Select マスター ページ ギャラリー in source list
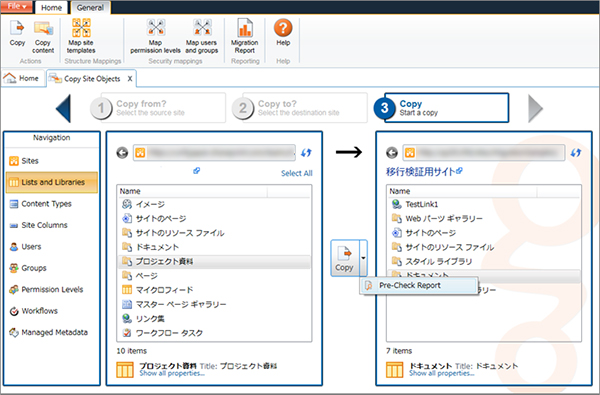Screen dimensions: 600x395 click(x=214, y=304)
